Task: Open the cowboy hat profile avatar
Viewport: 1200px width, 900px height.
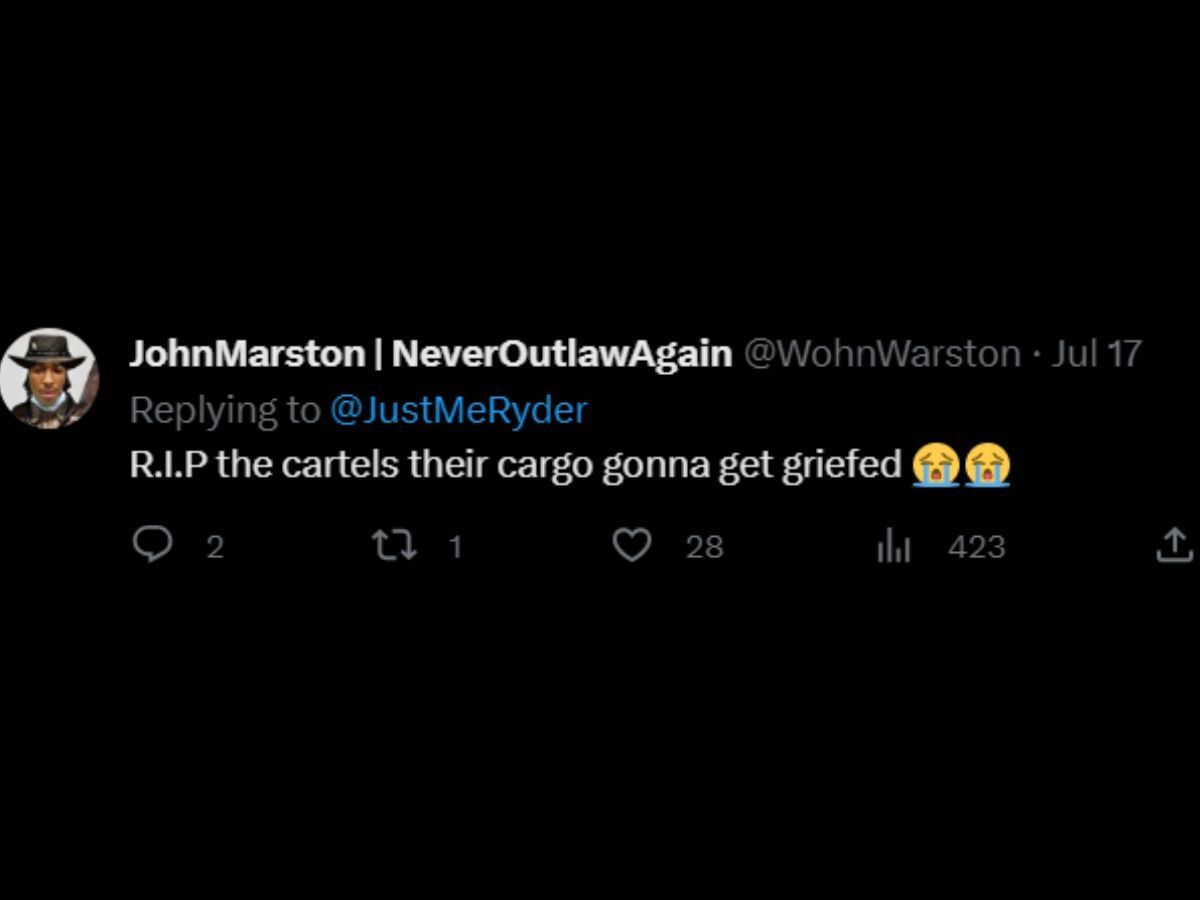Action: pos(49,379)
